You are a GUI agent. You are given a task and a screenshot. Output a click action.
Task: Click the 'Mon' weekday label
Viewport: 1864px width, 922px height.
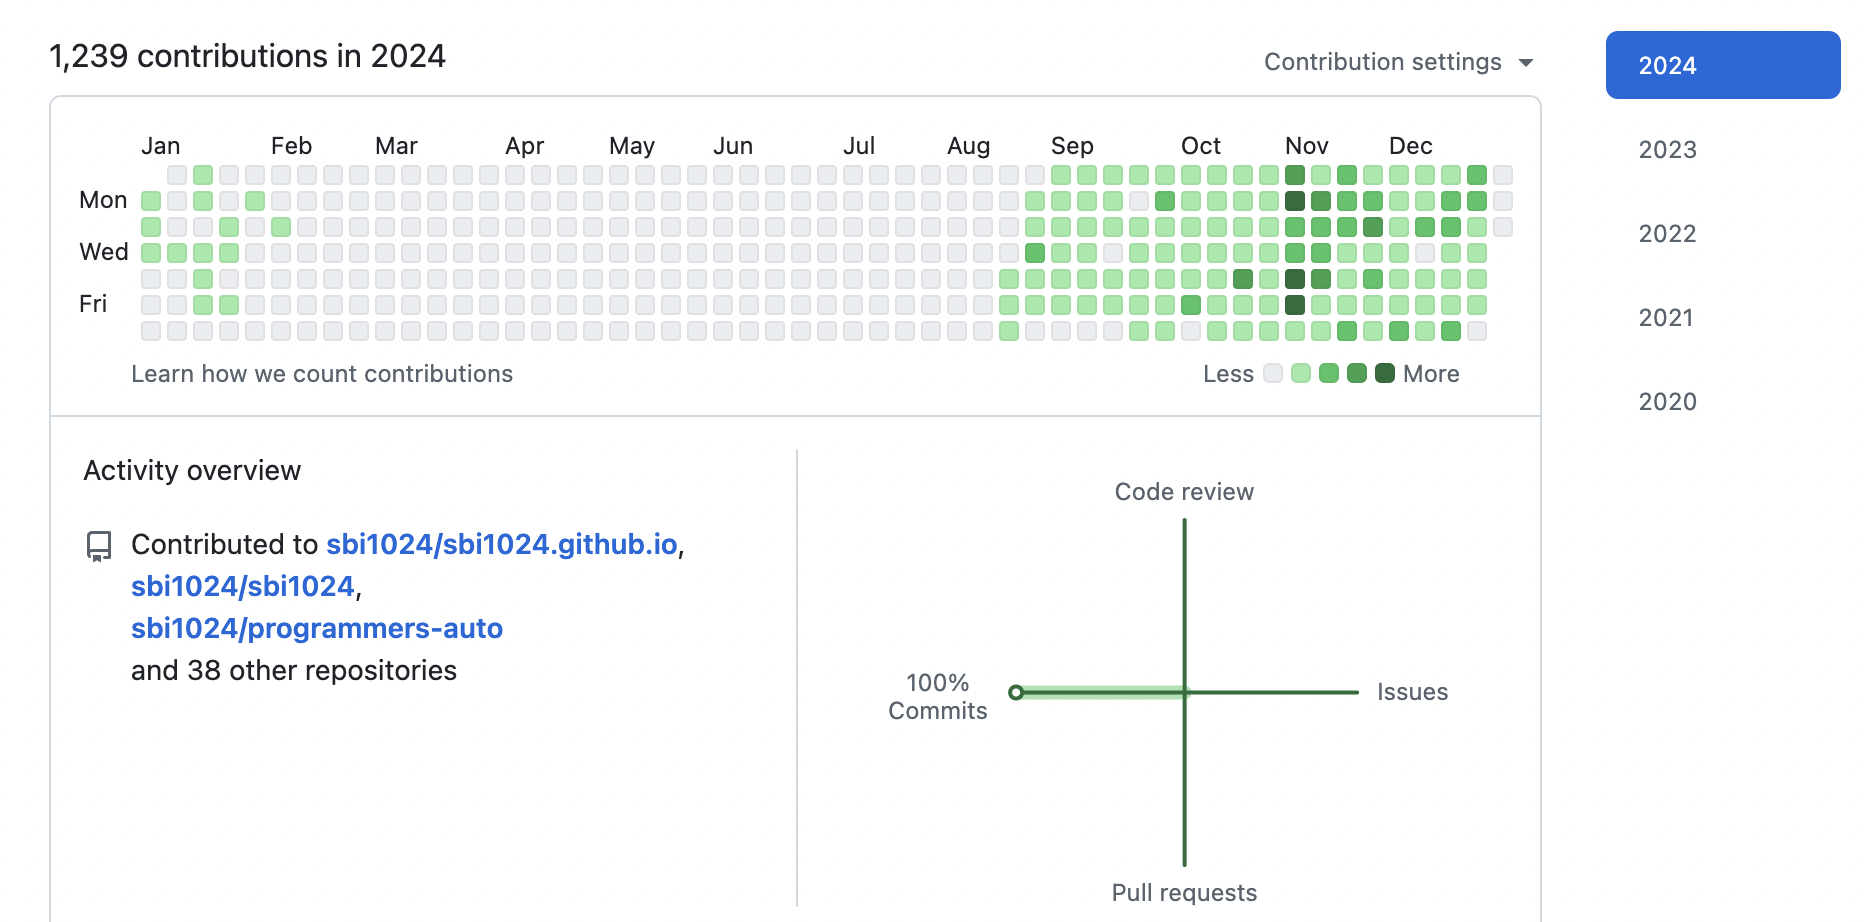click(103, 200)
